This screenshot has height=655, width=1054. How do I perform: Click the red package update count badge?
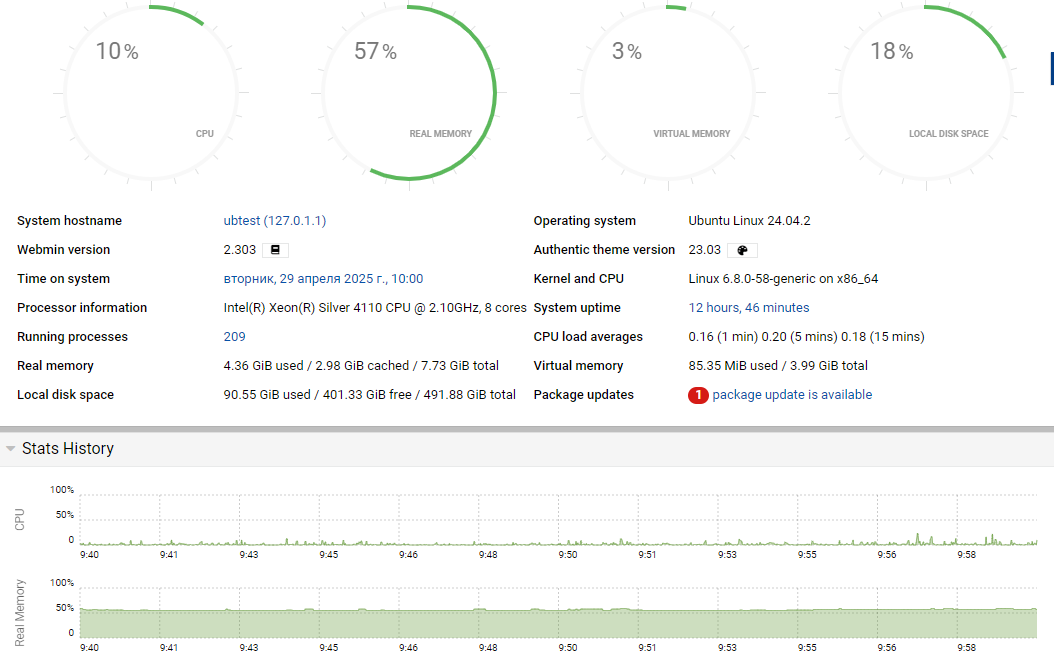click(698, 395)
